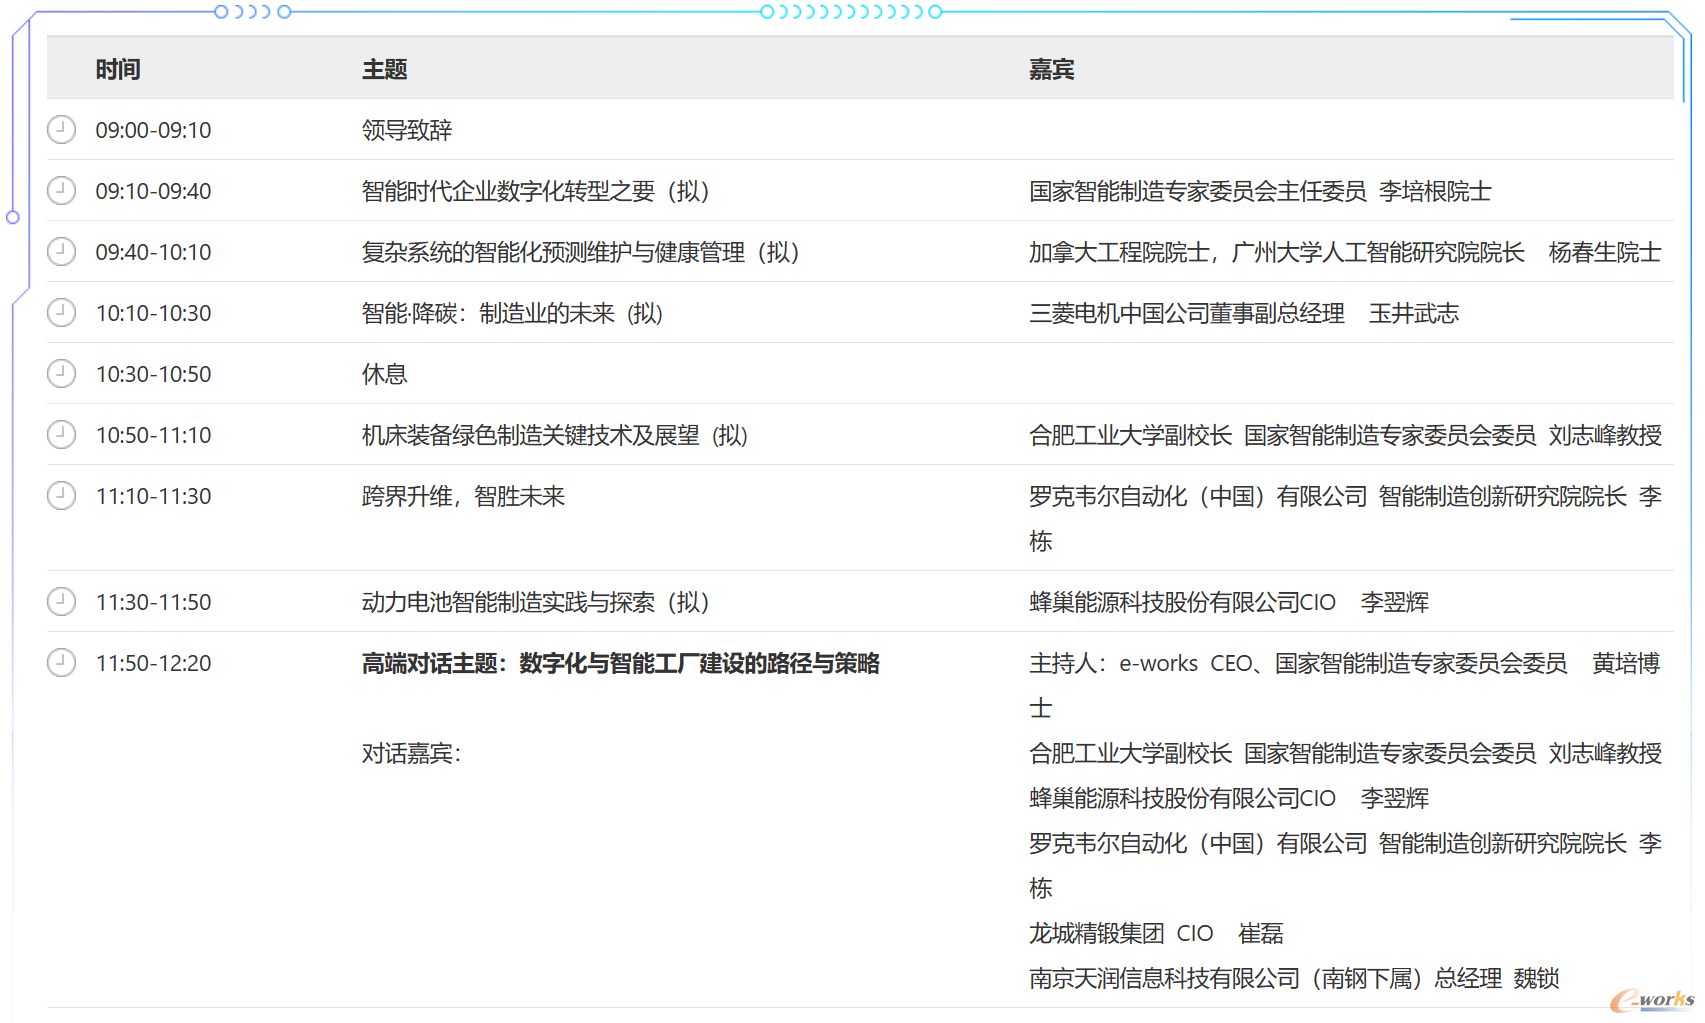Click the time 09:00-09:10
The height and width of the screenshot is (1023, 1705).
tap(153, 130)
